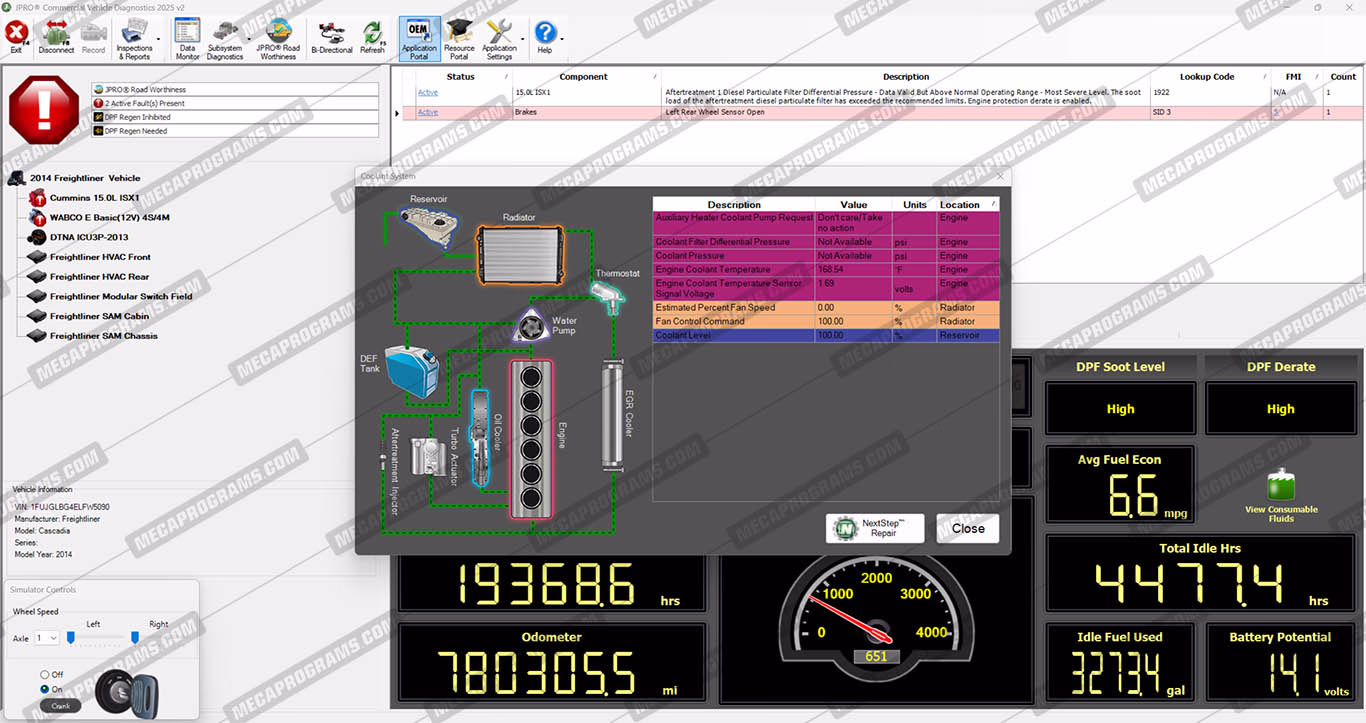The image size is (1366, 723).
Task: Select Freightliner HVAC Front
Action: pos(100,257)
